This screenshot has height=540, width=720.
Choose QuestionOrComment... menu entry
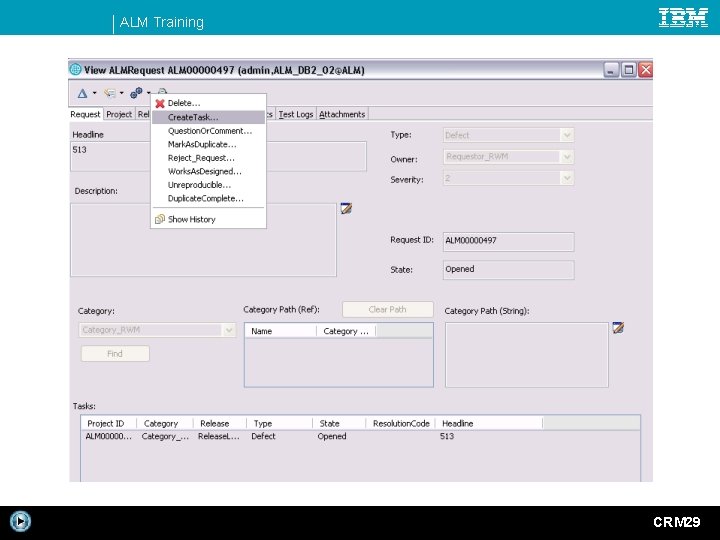click(209, 131)
